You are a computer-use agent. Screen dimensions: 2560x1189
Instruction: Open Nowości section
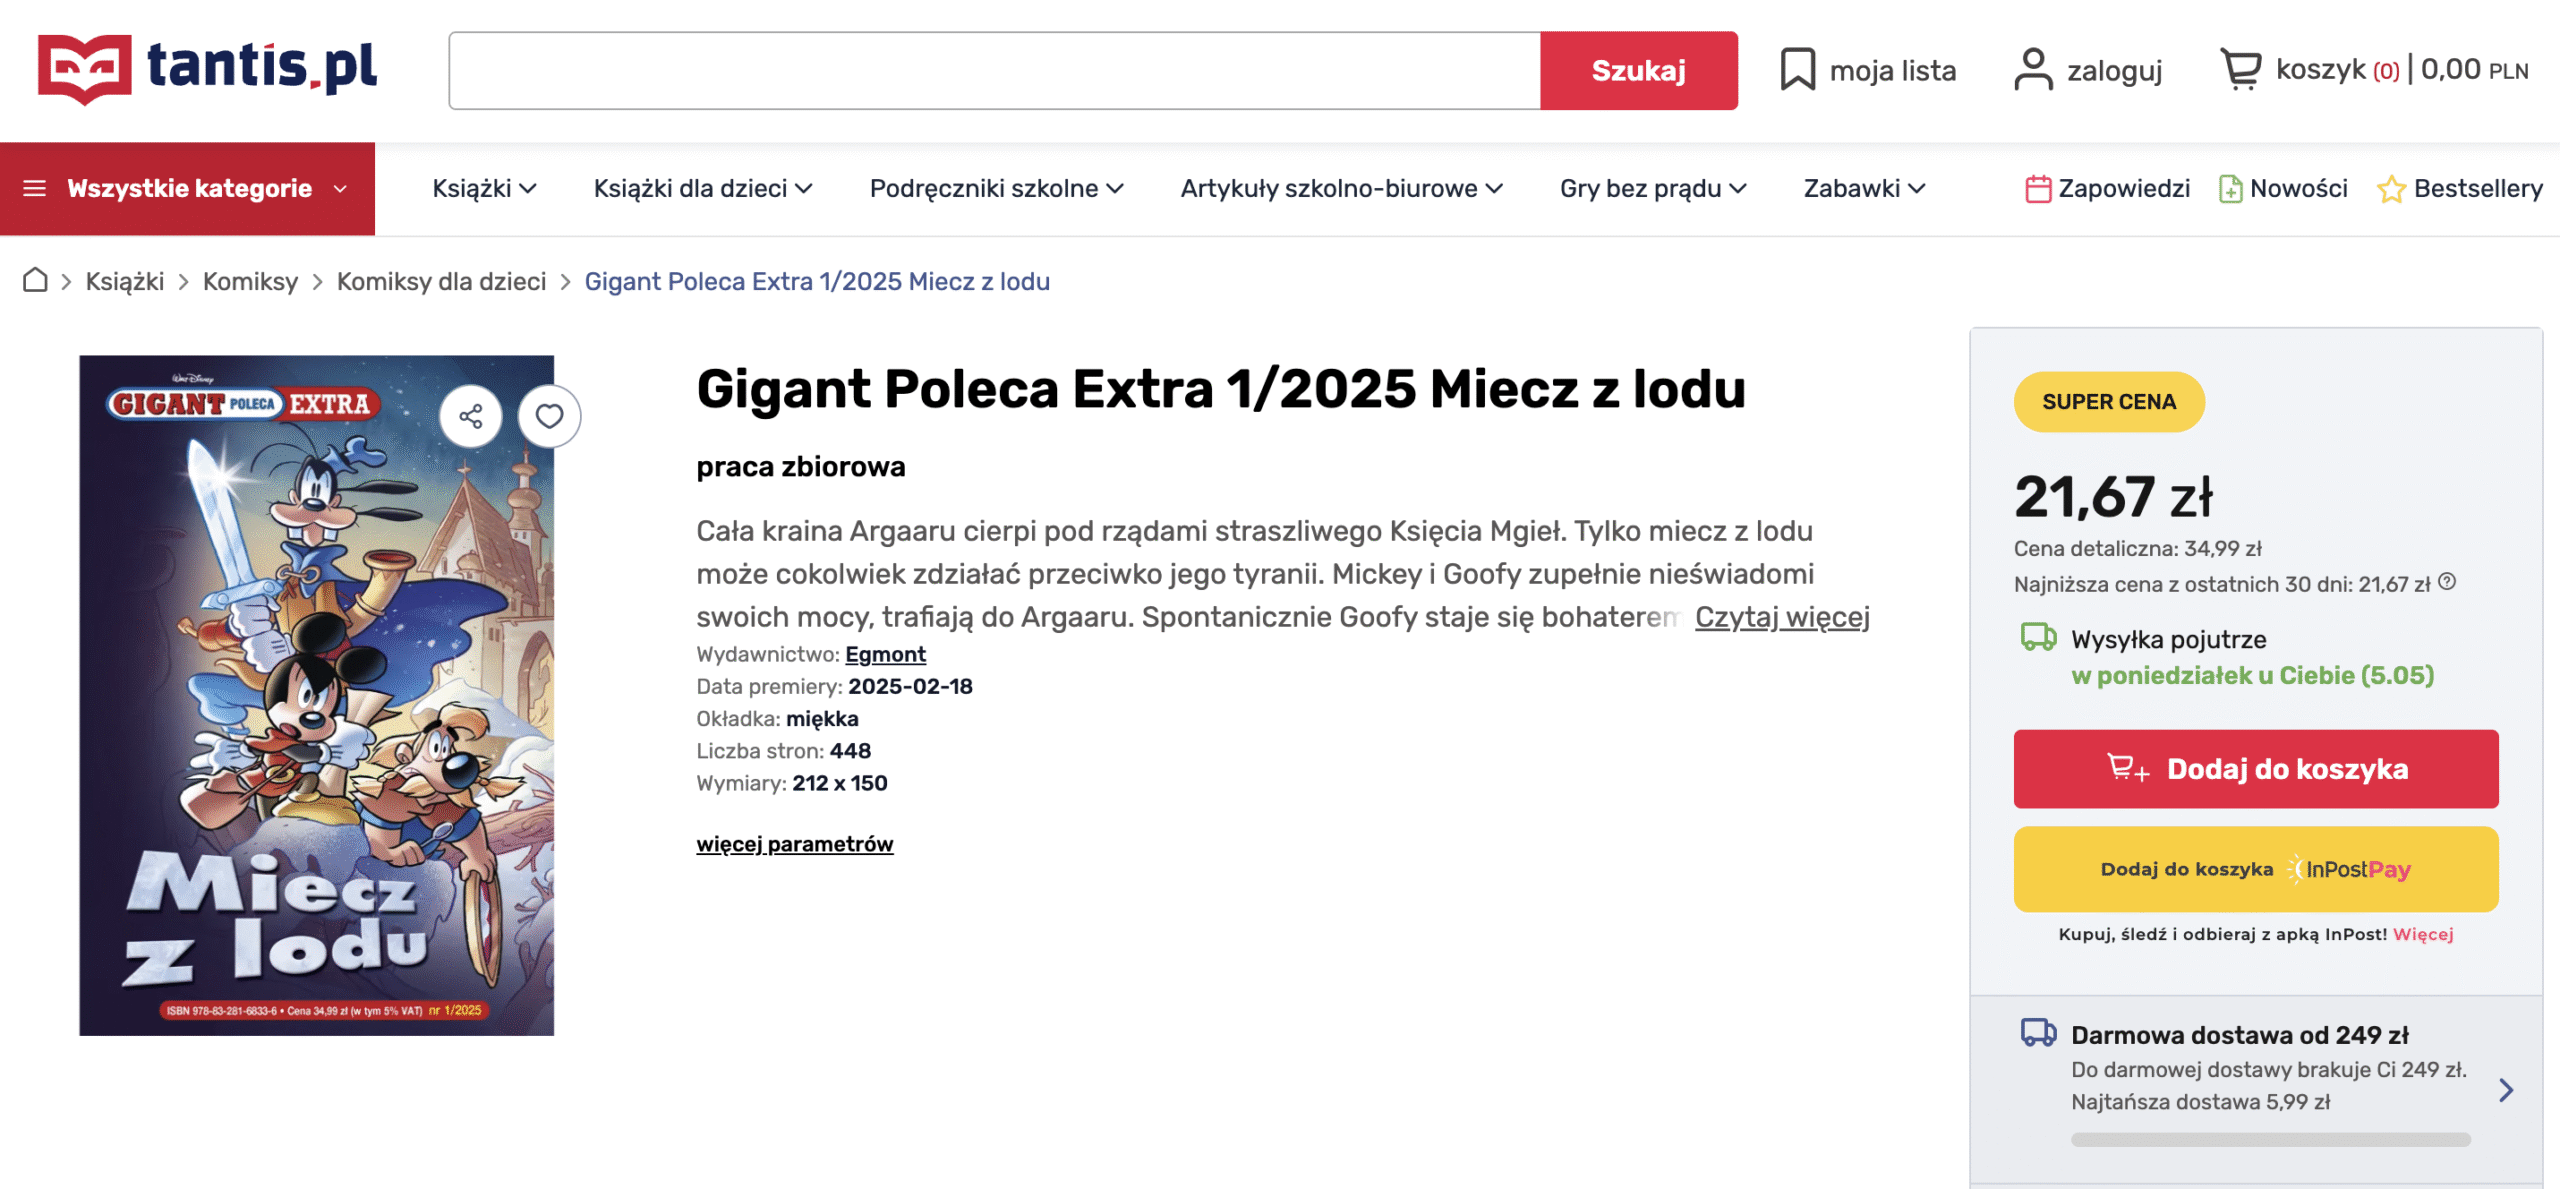point(2283,188)
